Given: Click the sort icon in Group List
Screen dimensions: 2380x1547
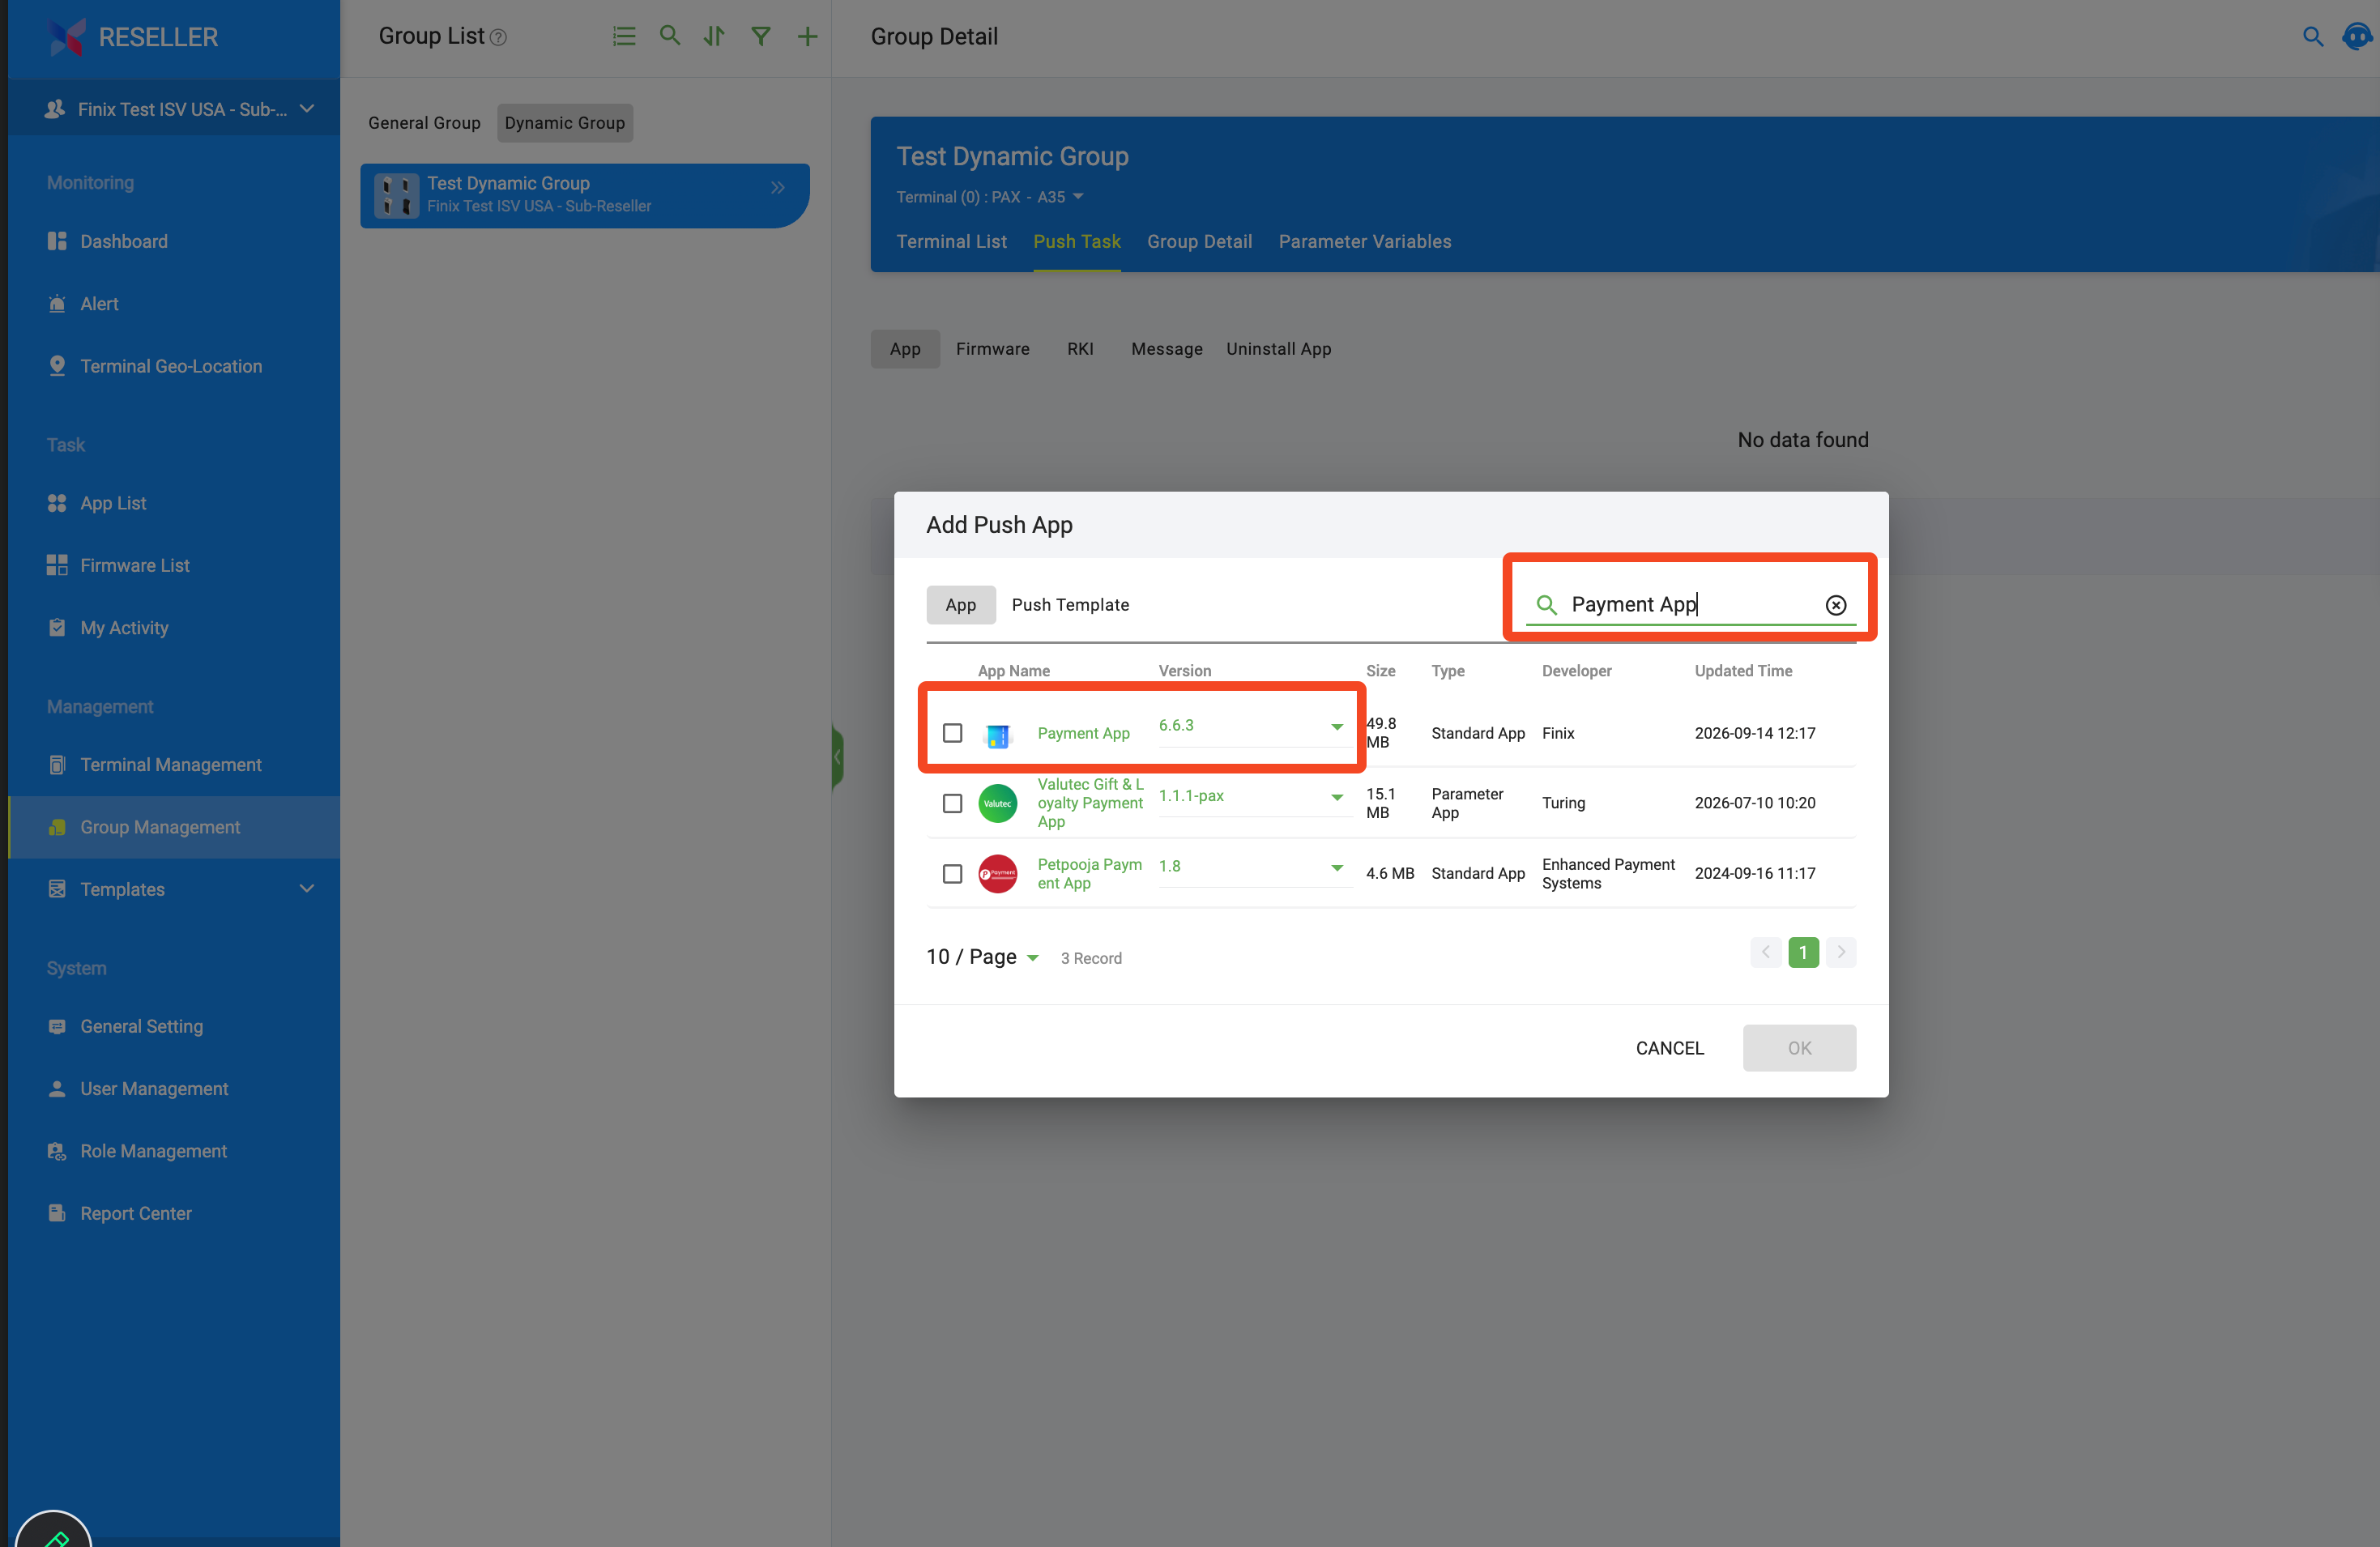Looking at the screenshot, I should [714, 36].
